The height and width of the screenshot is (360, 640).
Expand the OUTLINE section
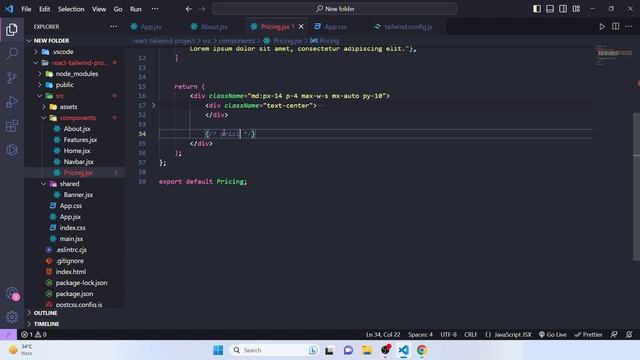[x=45, y=313]
